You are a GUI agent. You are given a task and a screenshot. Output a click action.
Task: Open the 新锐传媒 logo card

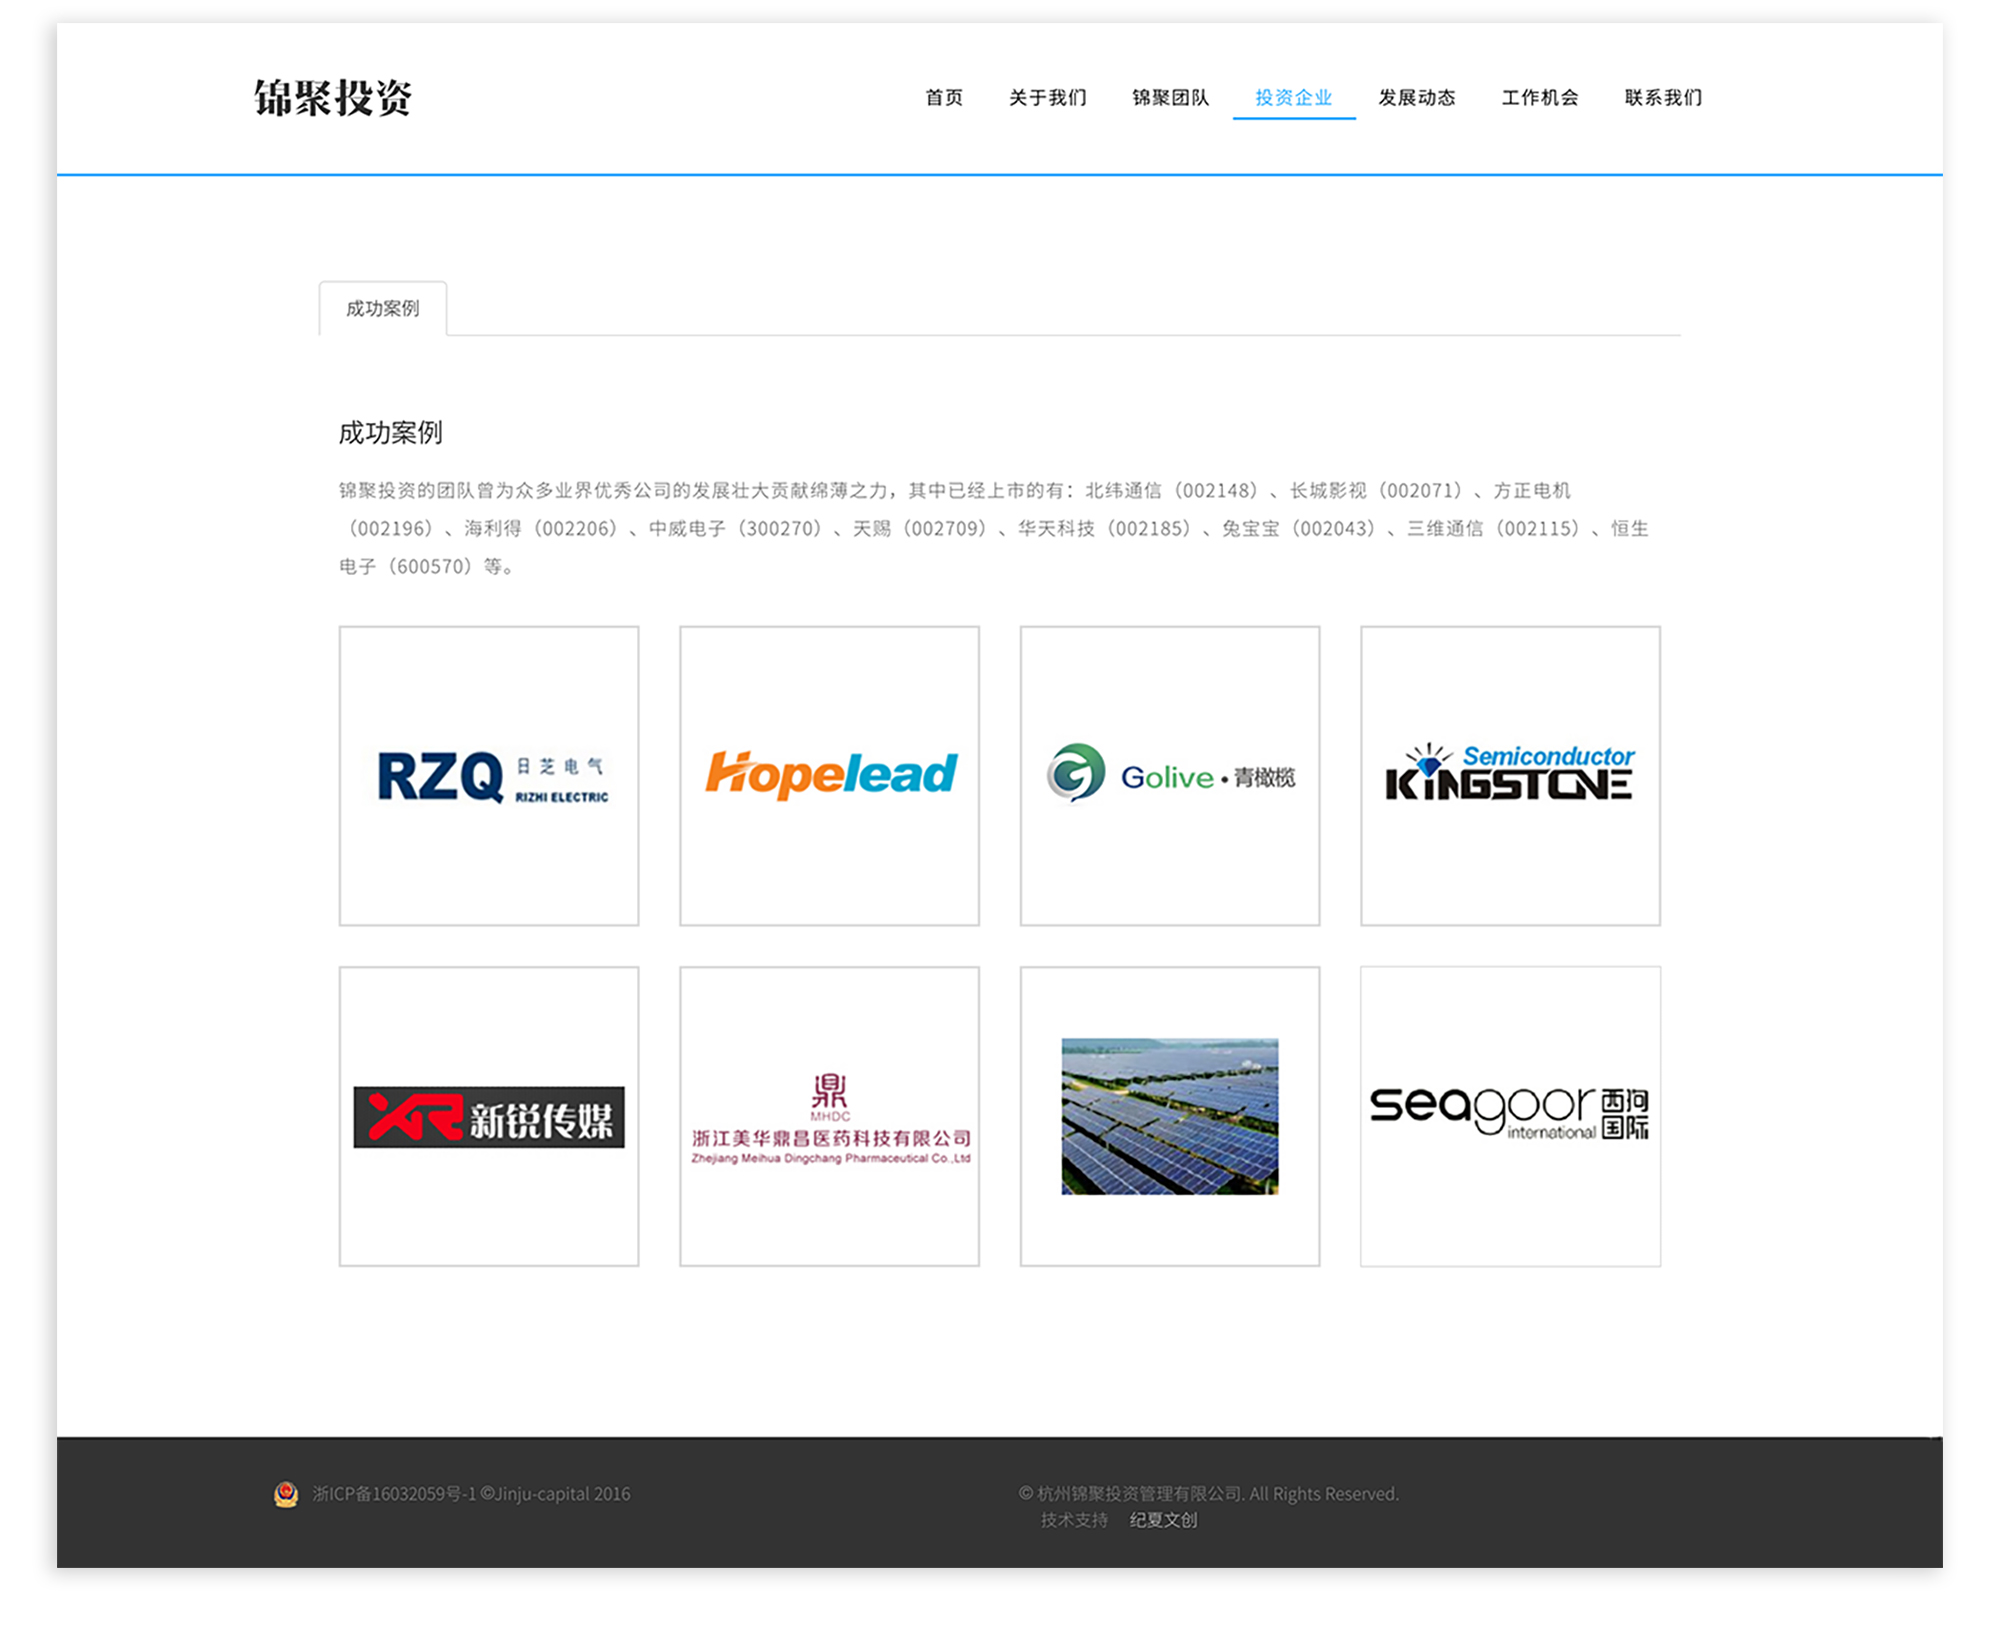click(x=489, y=1116)
